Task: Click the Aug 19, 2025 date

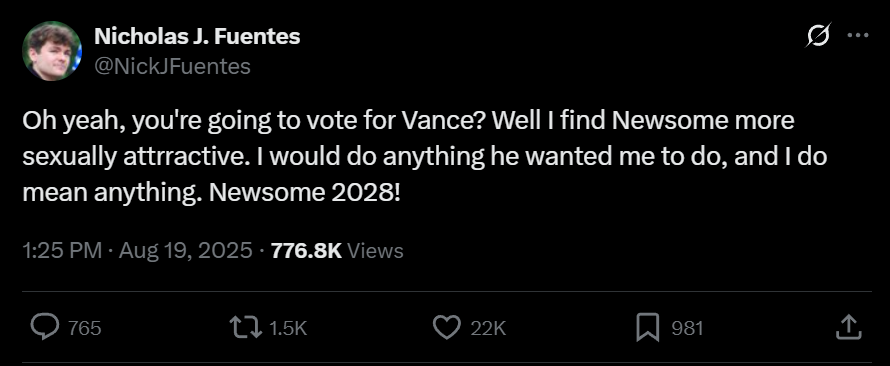Action: pos(186,250)
